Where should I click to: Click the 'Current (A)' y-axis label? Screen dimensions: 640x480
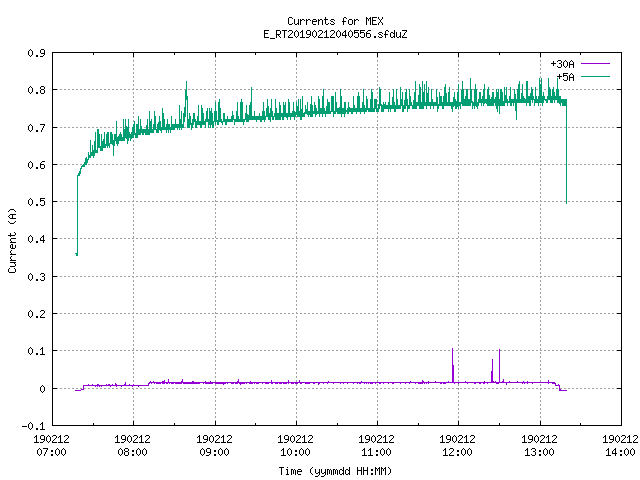(12, 241)
